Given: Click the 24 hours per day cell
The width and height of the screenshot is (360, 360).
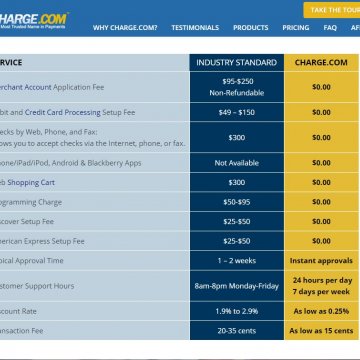Looking at the screenshot, I should tap(321, 286).
